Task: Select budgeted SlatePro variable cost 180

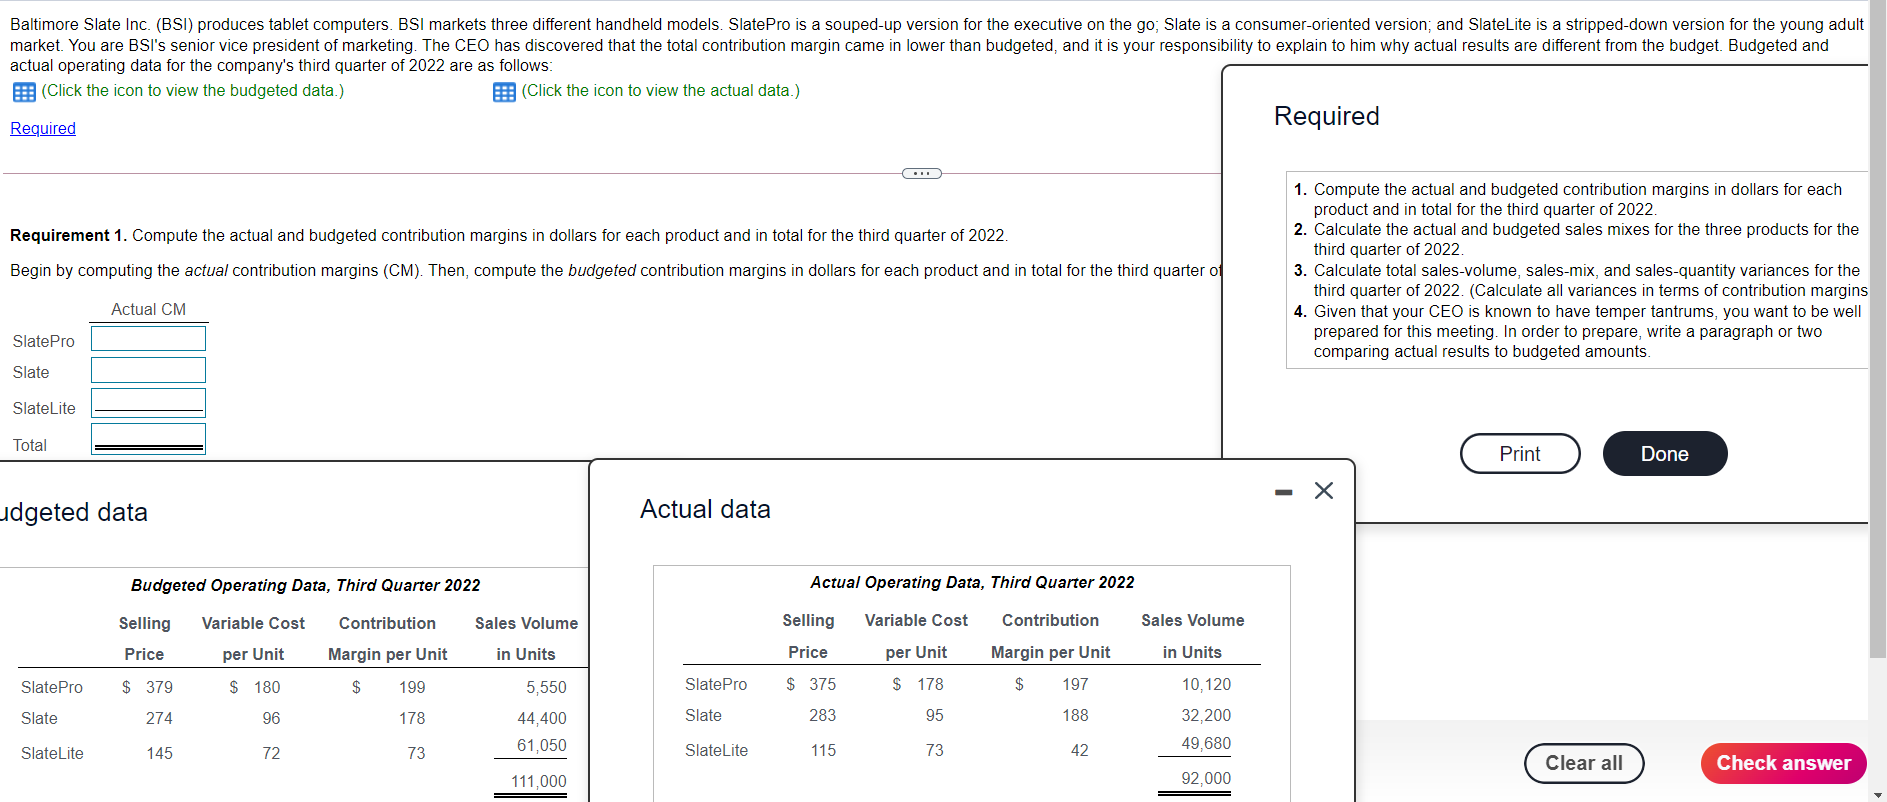Action: click(267, 687)
